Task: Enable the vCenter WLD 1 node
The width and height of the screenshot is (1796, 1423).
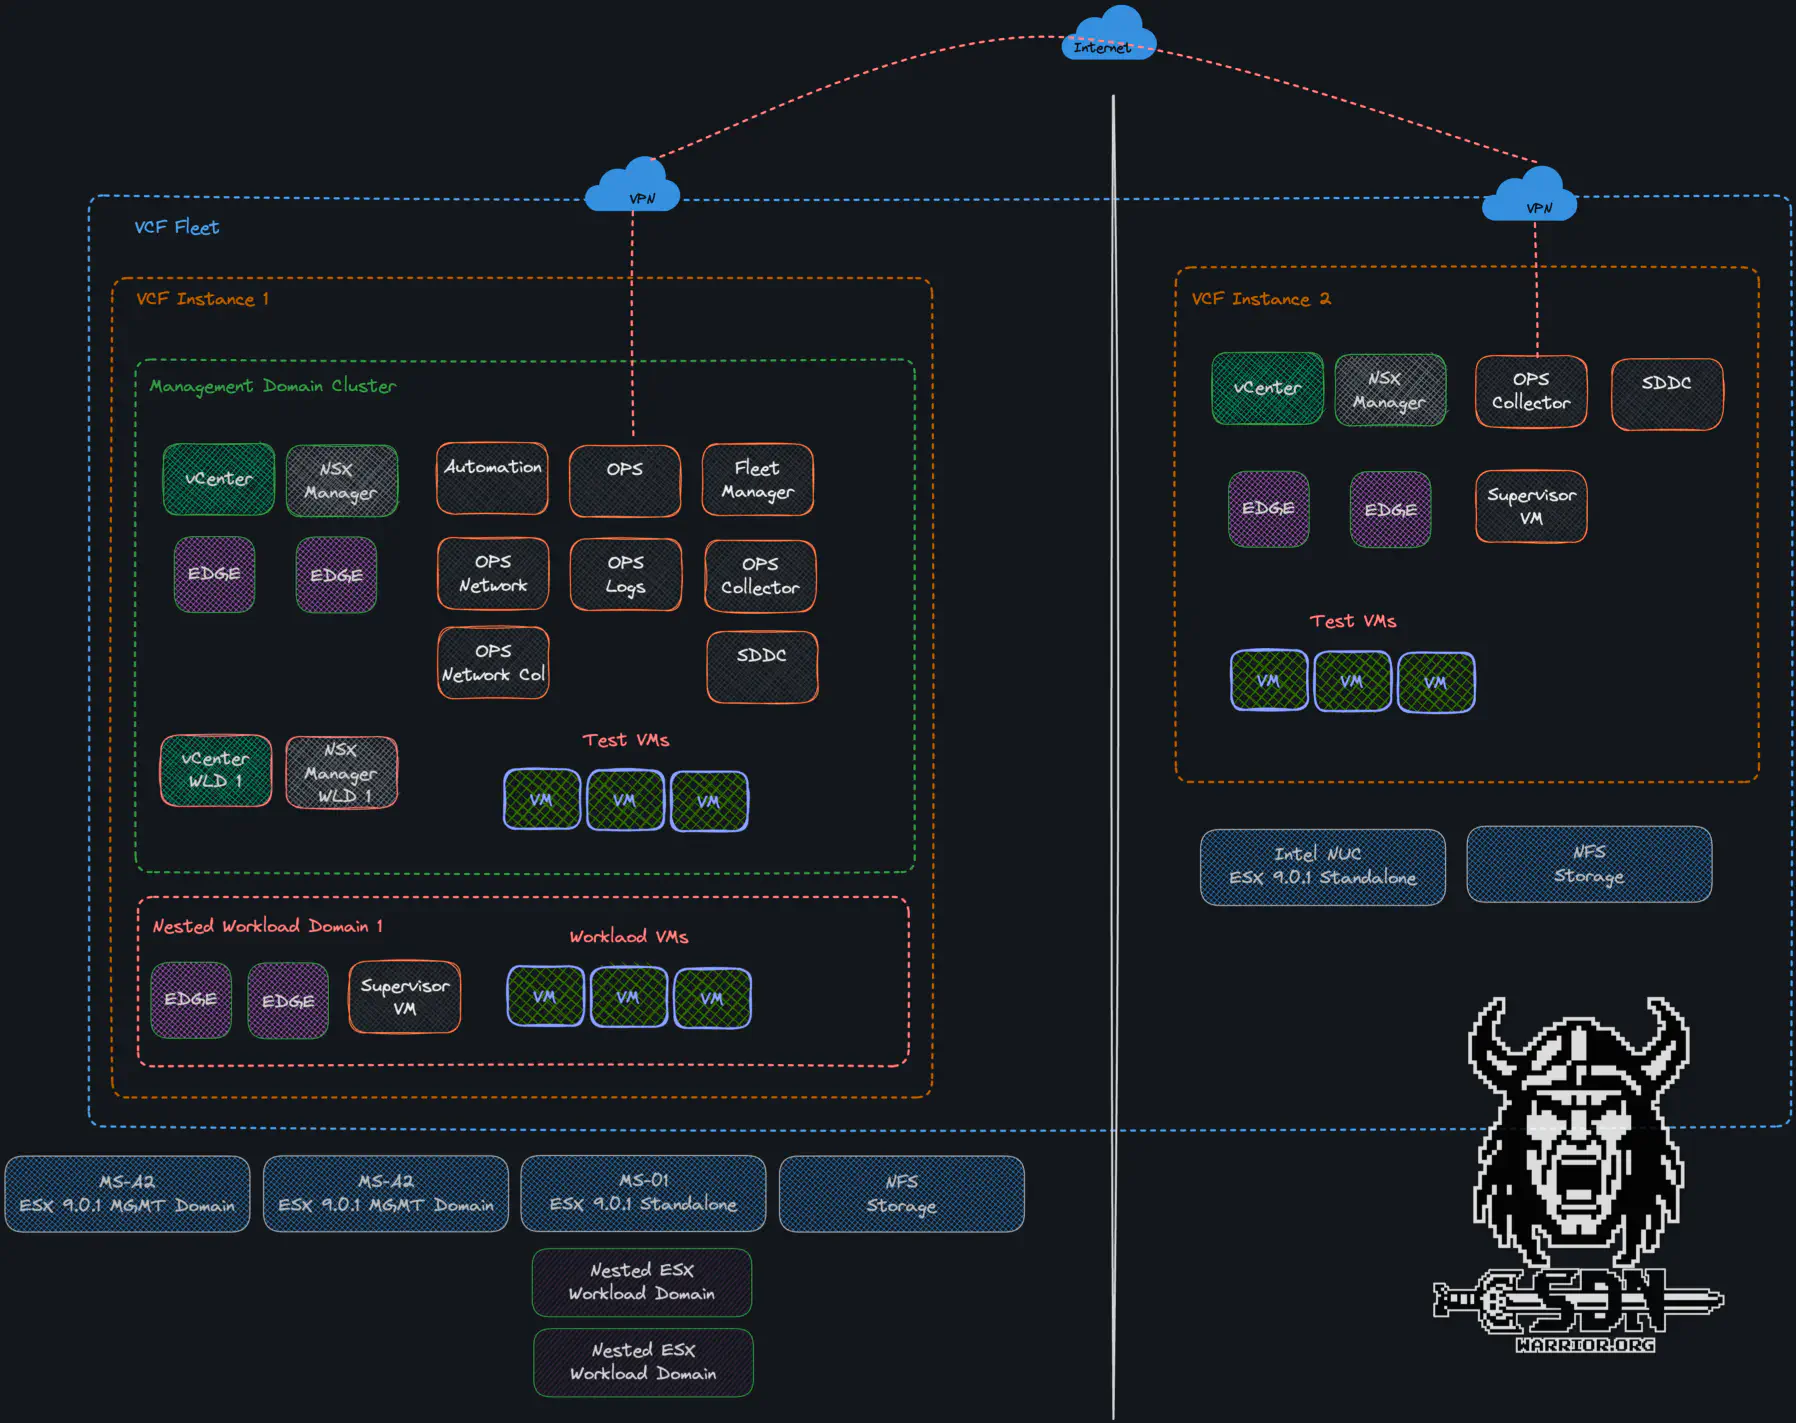Action: [216, 770]
